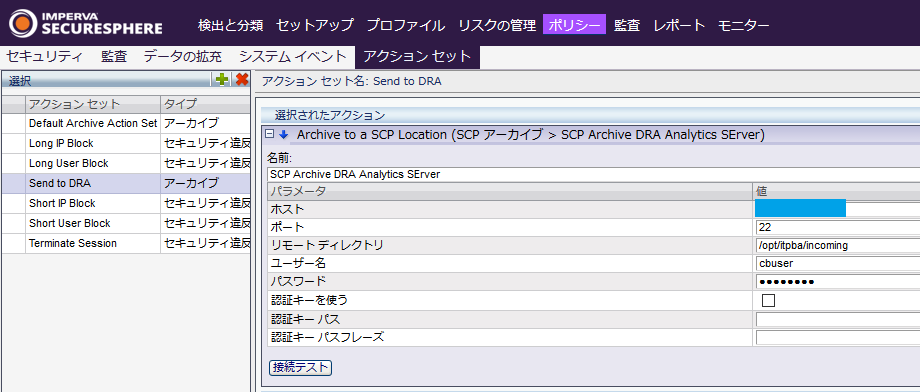The image size is (920, 392).
Task: Select the Short IP Block row
Action: click(126, 203)
